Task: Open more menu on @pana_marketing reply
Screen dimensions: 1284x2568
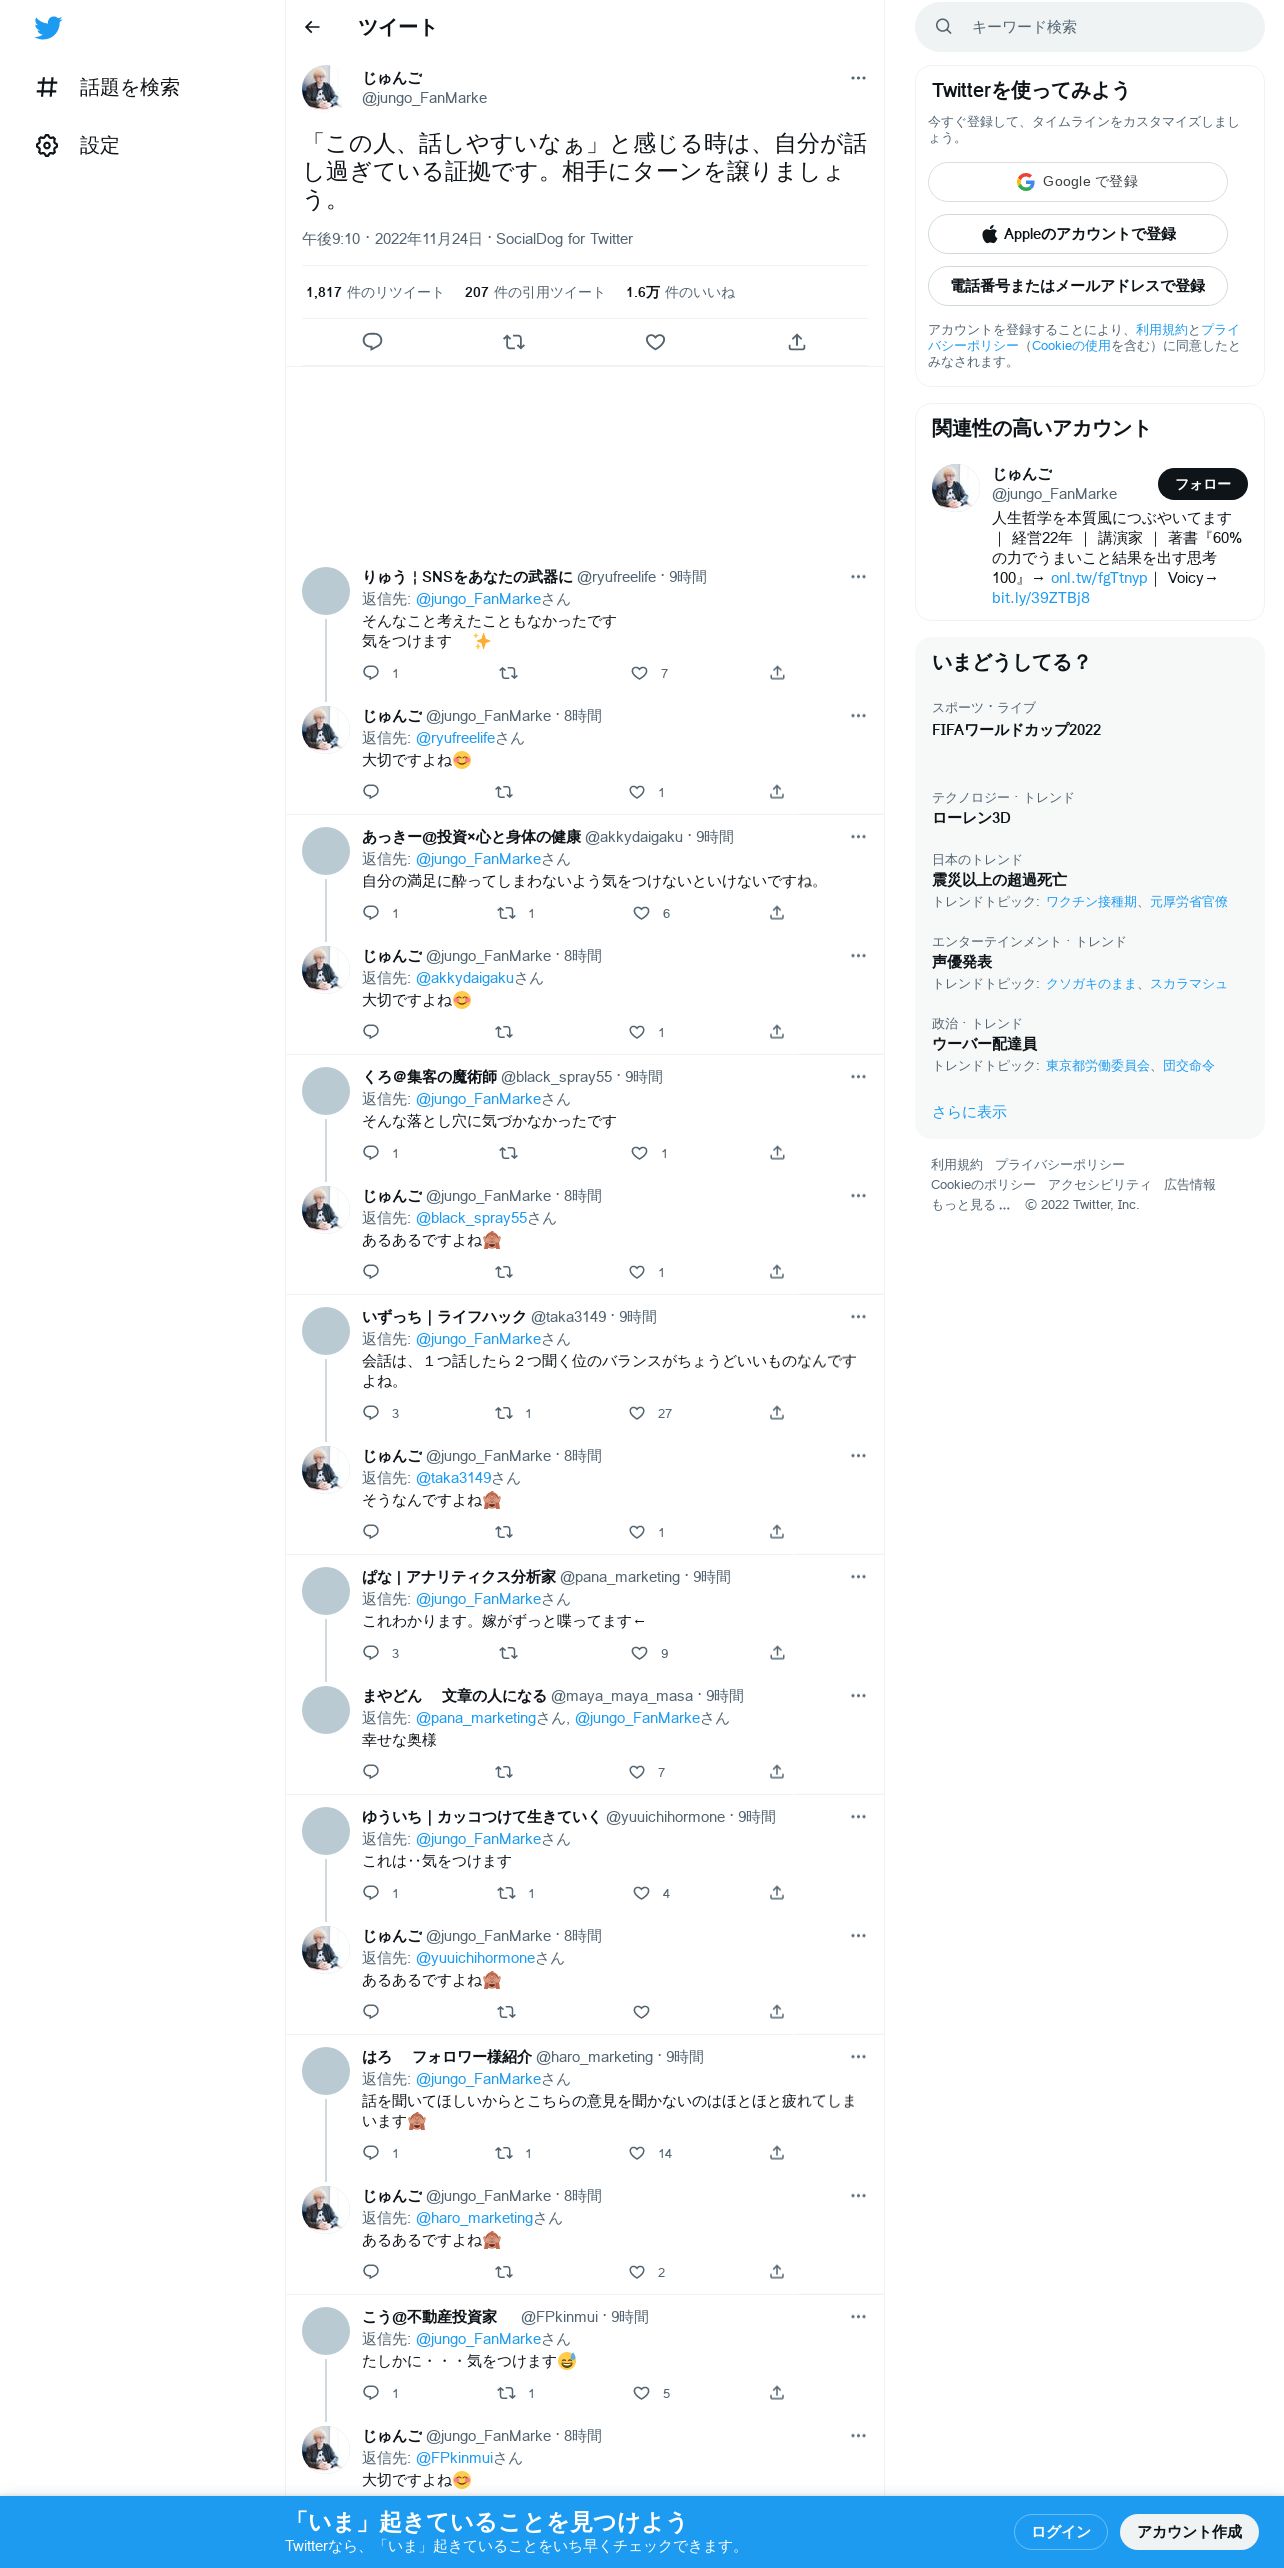Action: tap(858, 1577)
